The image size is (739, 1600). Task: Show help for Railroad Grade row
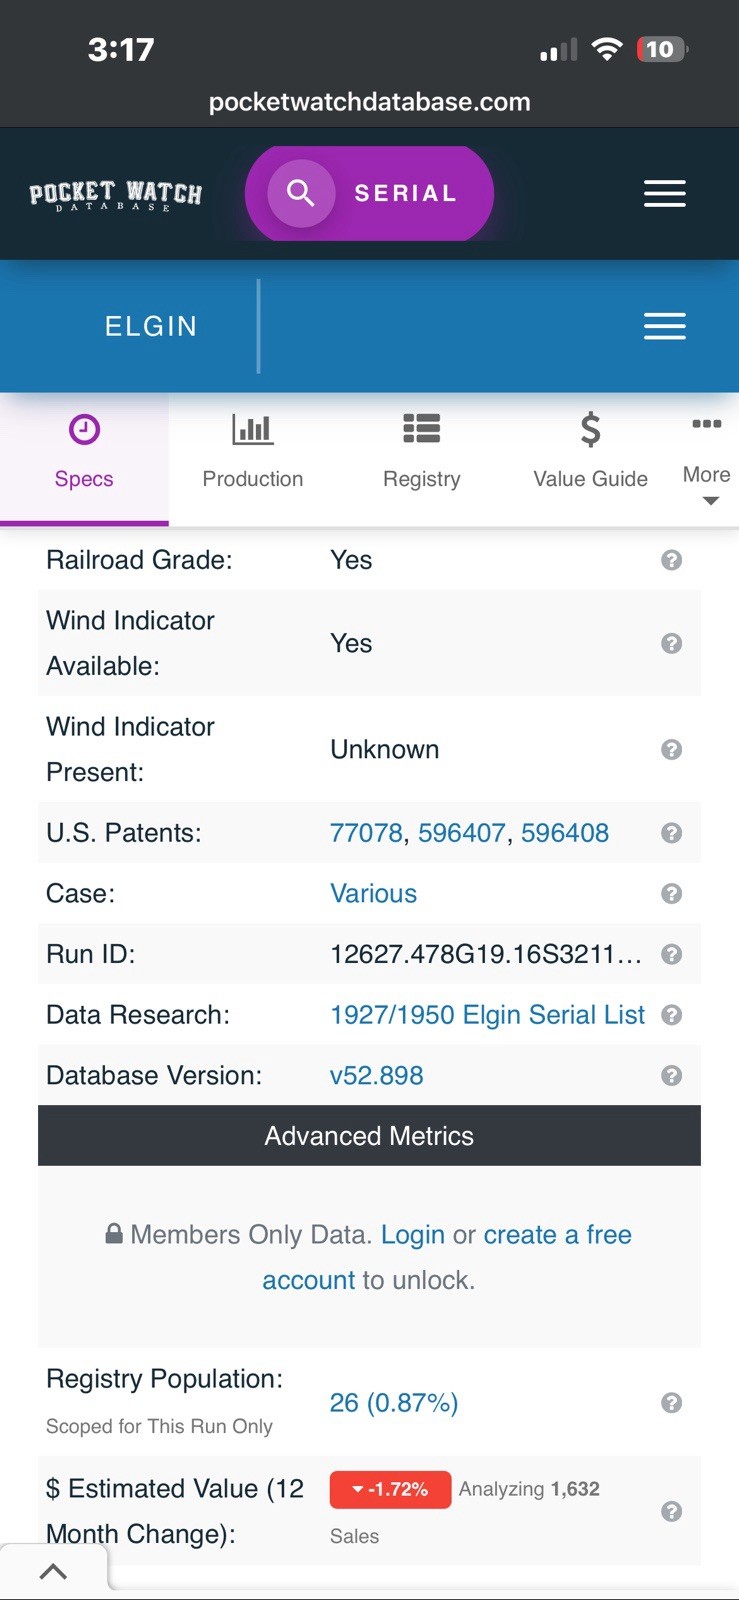click(672, 560)
